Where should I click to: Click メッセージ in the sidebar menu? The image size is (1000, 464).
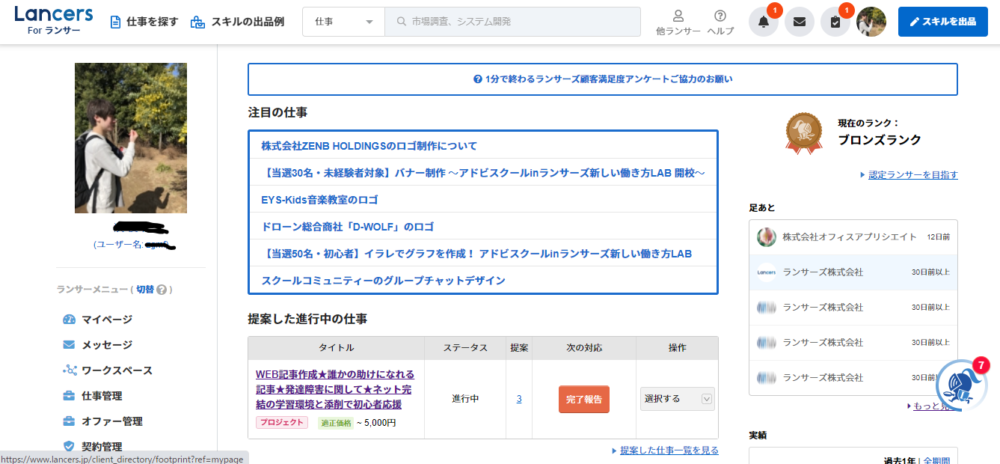pos(107,345)
